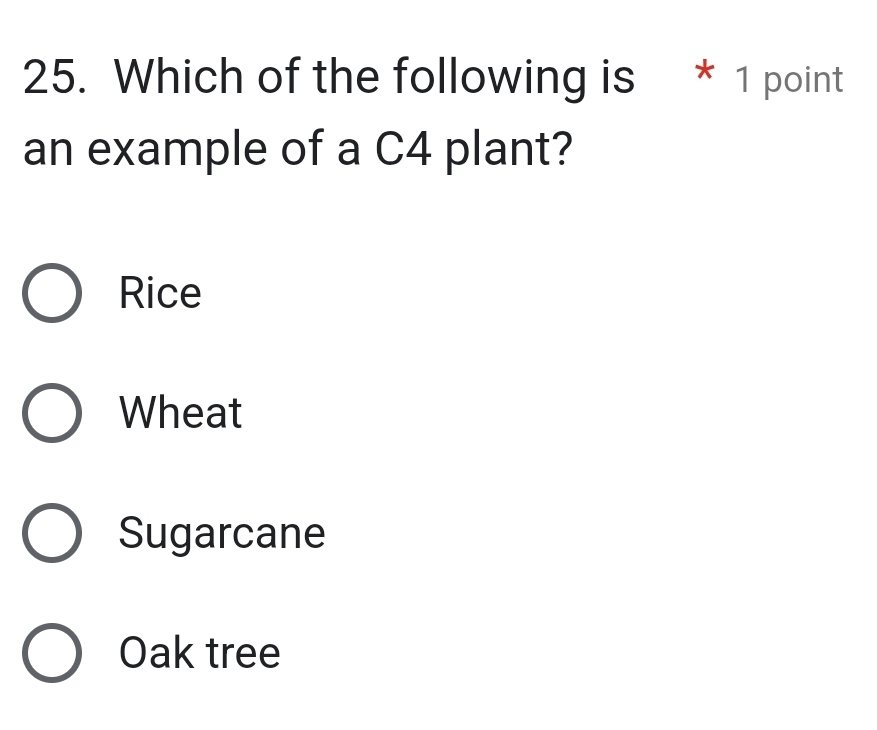Screen dimensions: 877x730
Task: Click the '1 point' score label
Action: (x=789, y=80)
